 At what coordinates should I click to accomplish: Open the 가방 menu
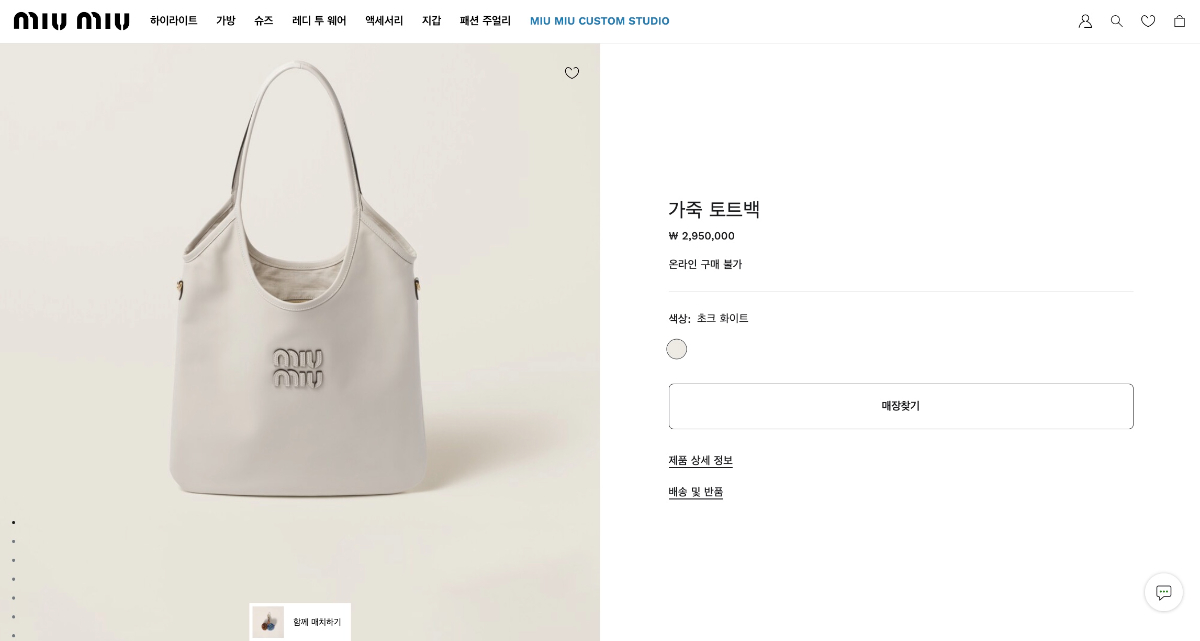click(x=226, y=21)
